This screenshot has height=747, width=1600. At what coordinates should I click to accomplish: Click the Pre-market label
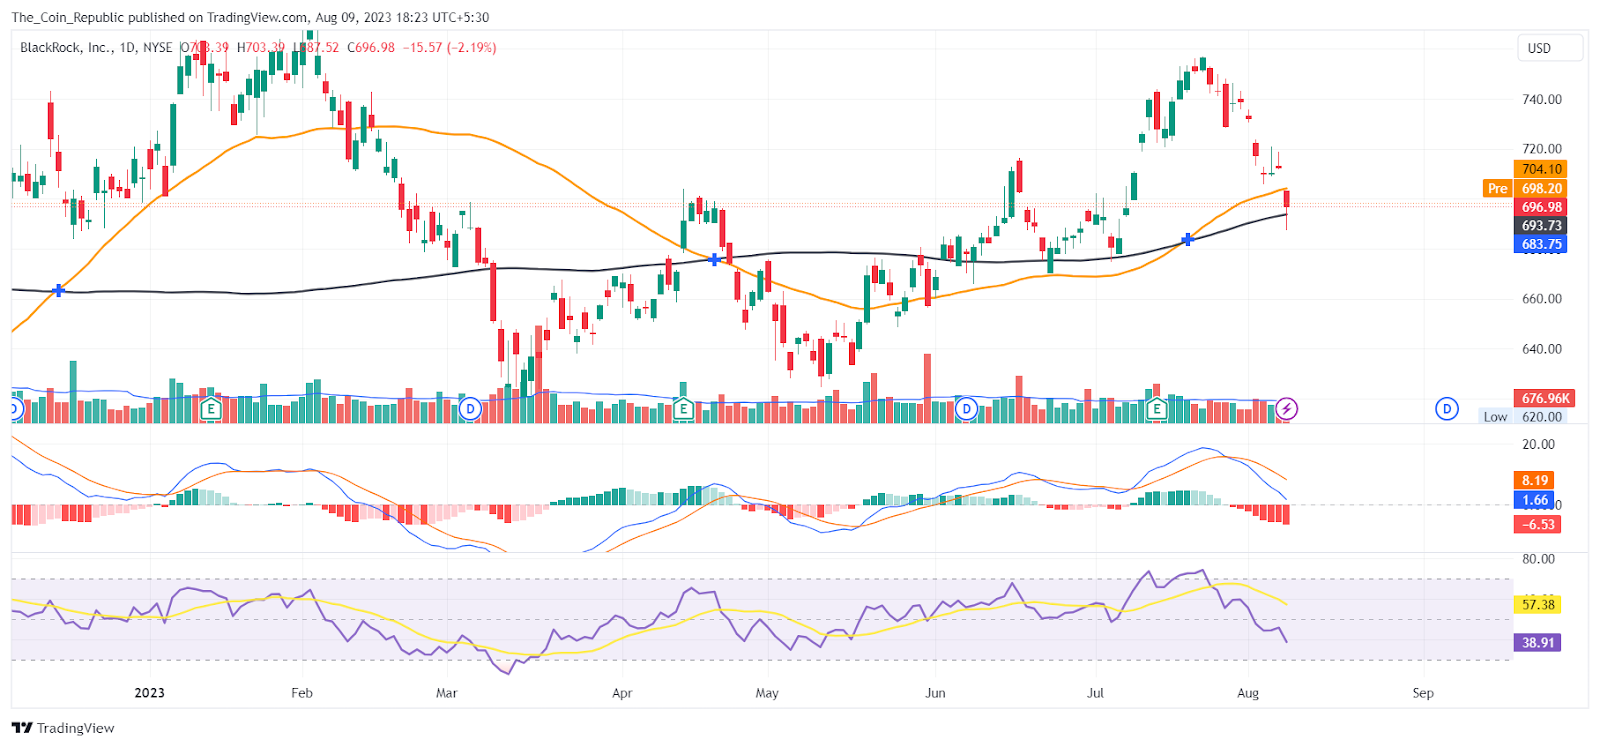[1497, 188]
